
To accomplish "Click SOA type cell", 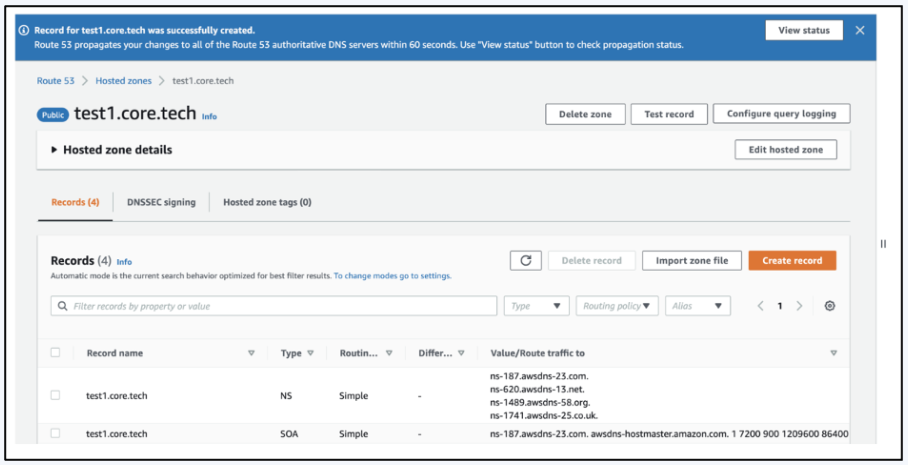I will [x=289, y=434].
